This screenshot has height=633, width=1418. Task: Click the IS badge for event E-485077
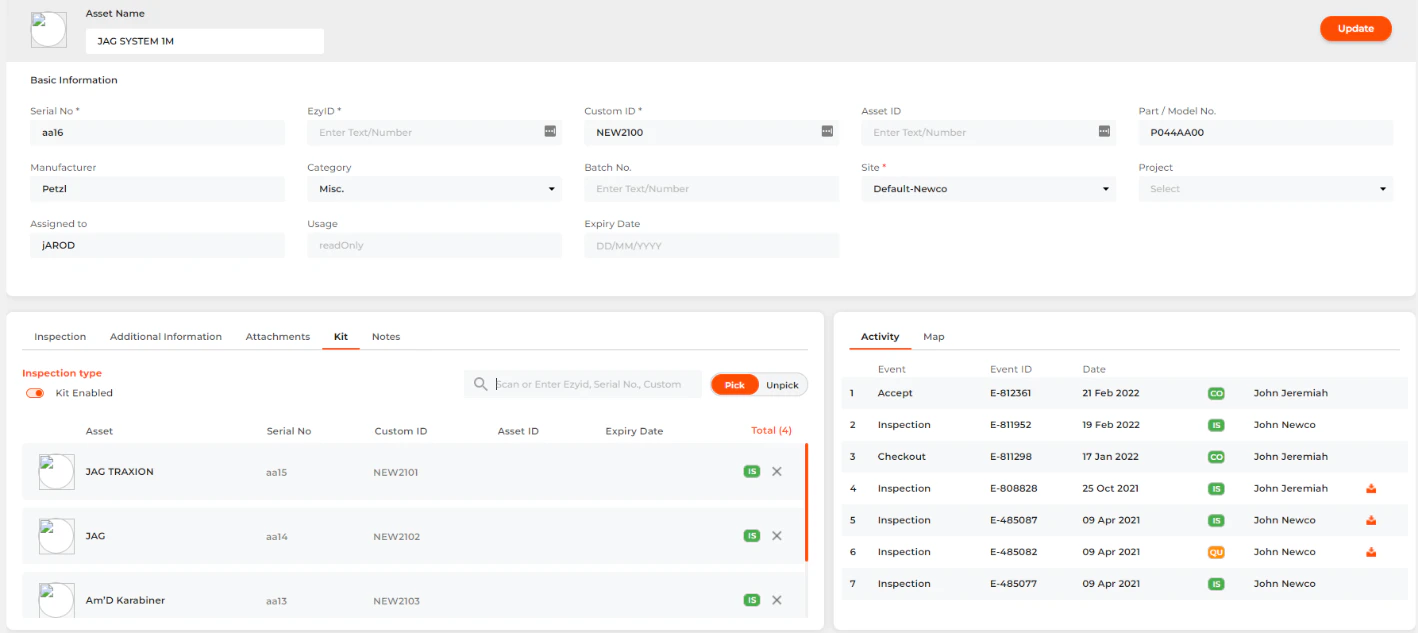pos(1216,584)
